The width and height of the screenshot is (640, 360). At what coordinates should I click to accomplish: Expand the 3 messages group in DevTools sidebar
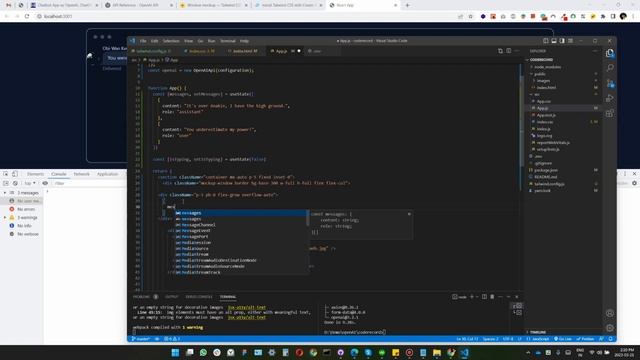point(5,193)
